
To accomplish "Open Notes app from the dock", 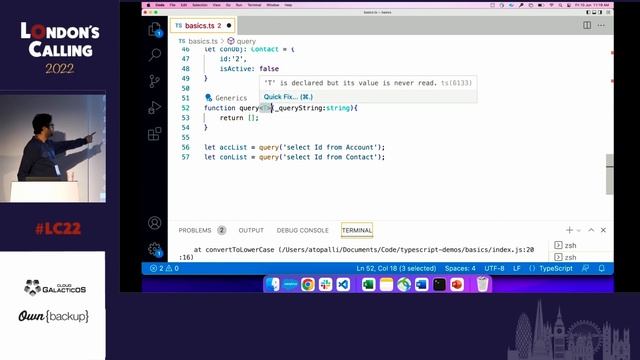I will tap(386, 284).
